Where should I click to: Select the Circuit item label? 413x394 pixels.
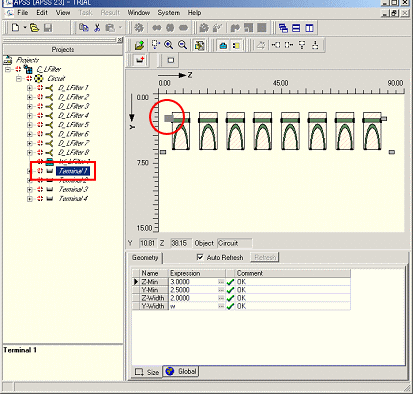(56, 79)
